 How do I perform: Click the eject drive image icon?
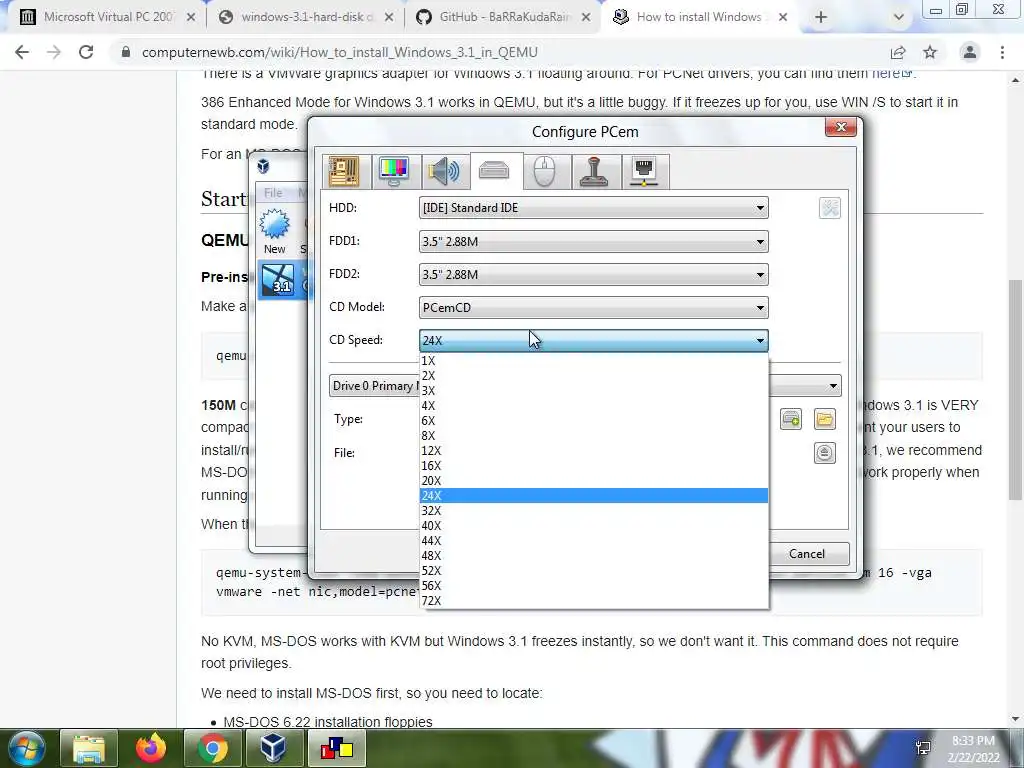point(825,453)
